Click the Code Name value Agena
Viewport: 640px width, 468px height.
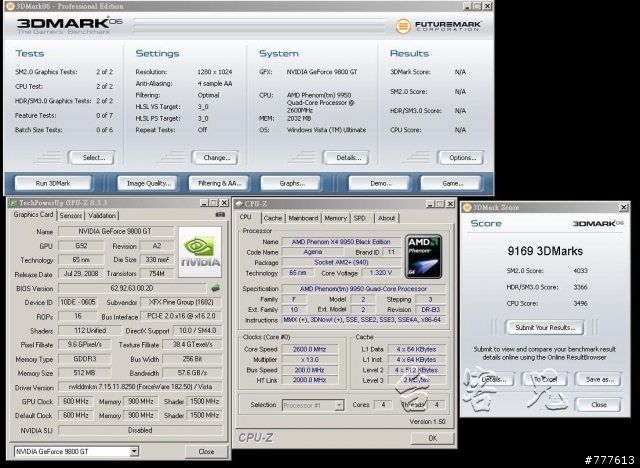[x=313, y=252]
